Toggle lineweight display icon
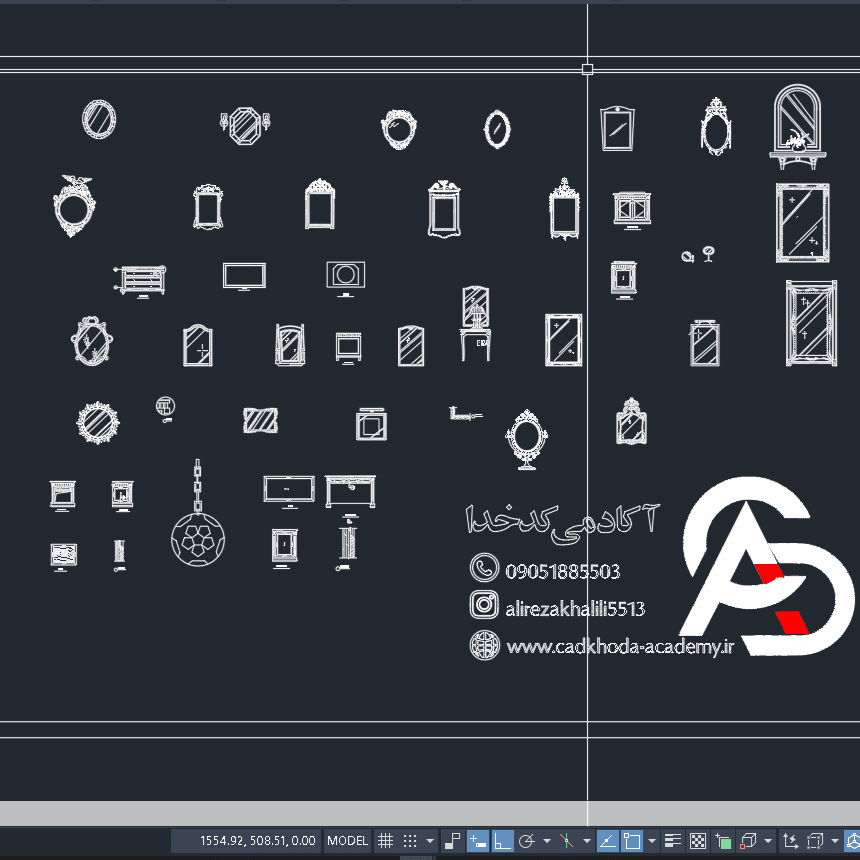Screen dimensions: 860x860 (x=672, y=840)
